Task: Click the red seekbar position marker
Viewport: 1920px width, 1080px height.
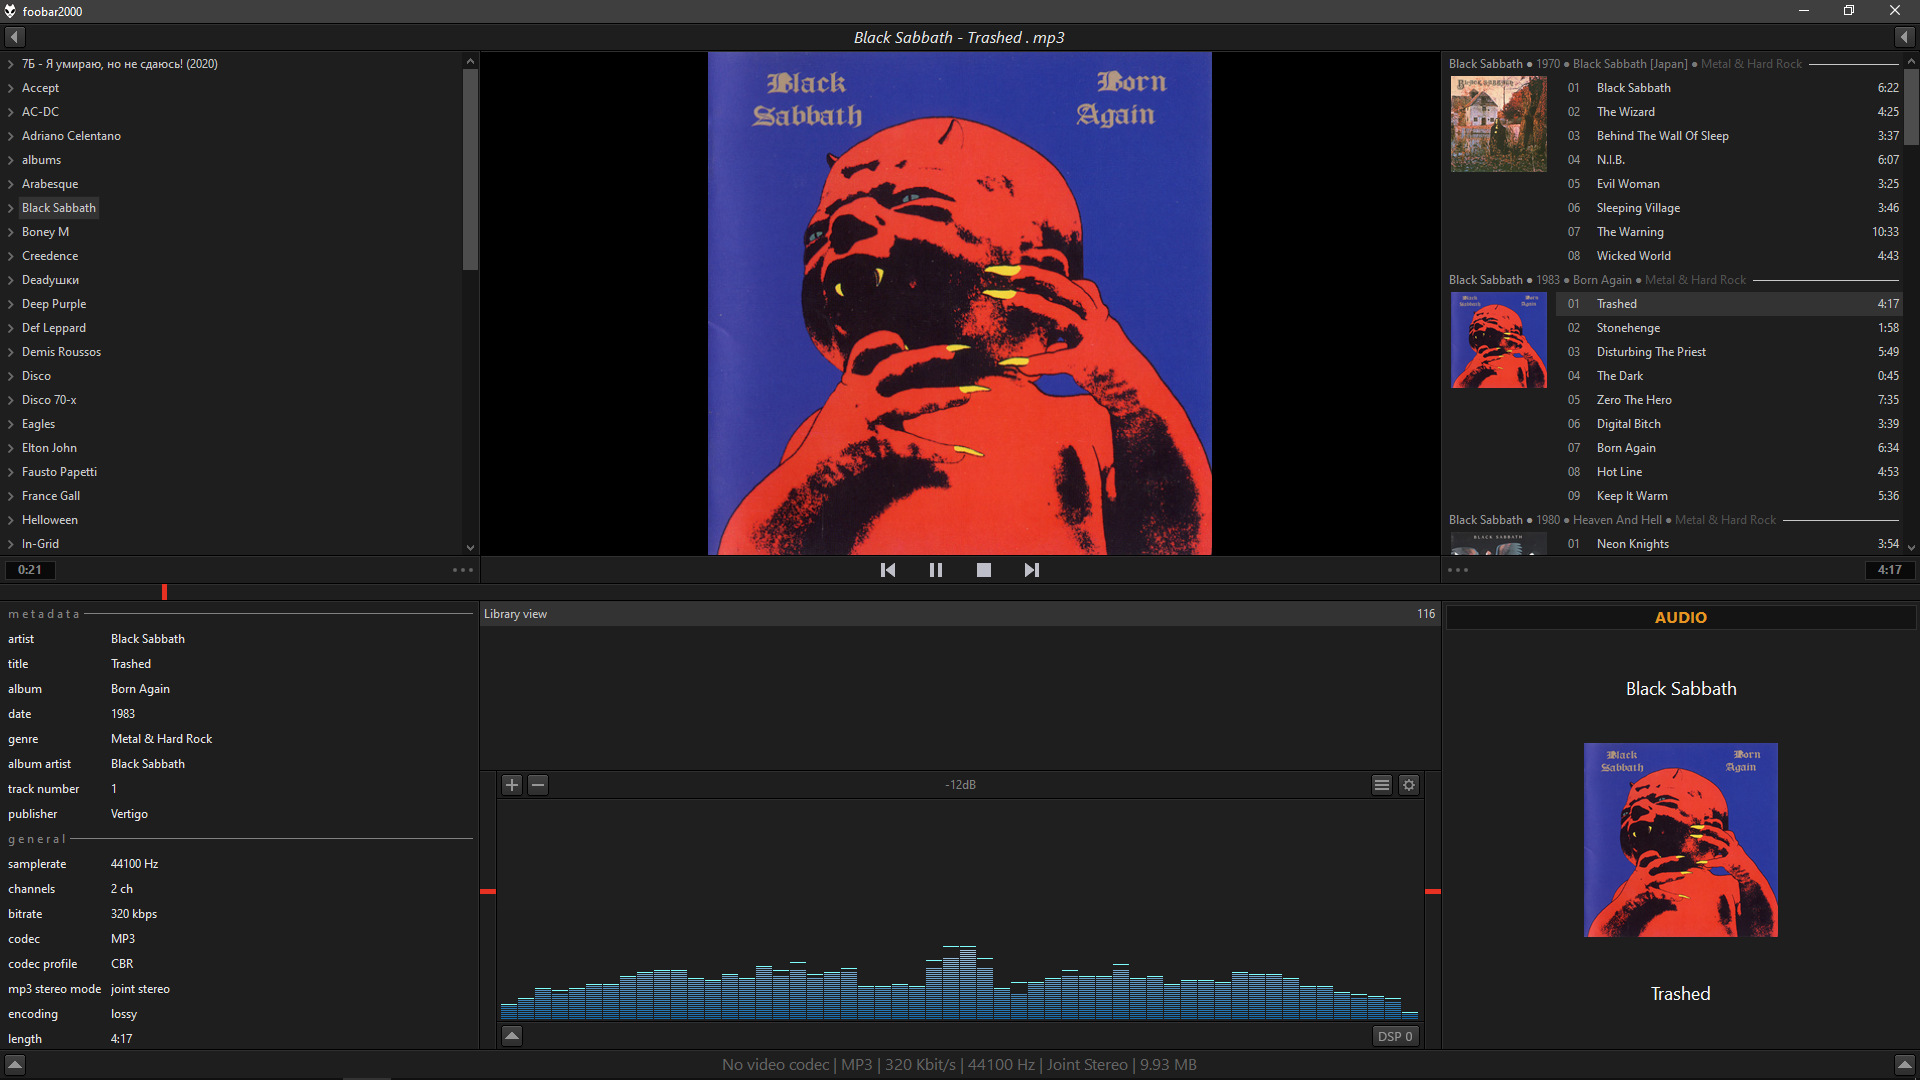Action: 164,592
